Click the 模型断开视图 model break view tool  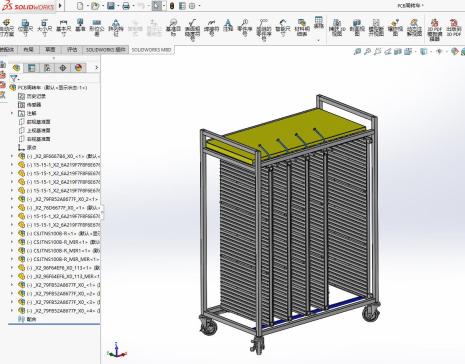pos(376,27)
